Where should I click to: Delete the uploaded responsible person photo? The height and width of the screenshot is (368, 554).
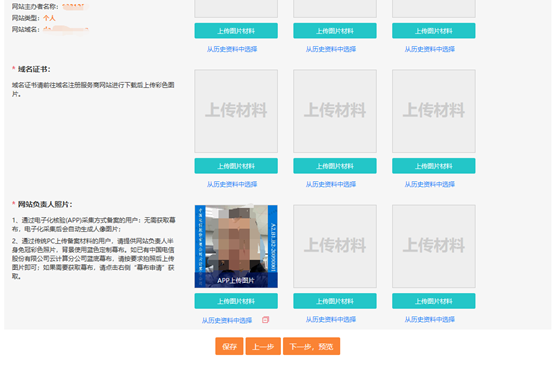265,320
